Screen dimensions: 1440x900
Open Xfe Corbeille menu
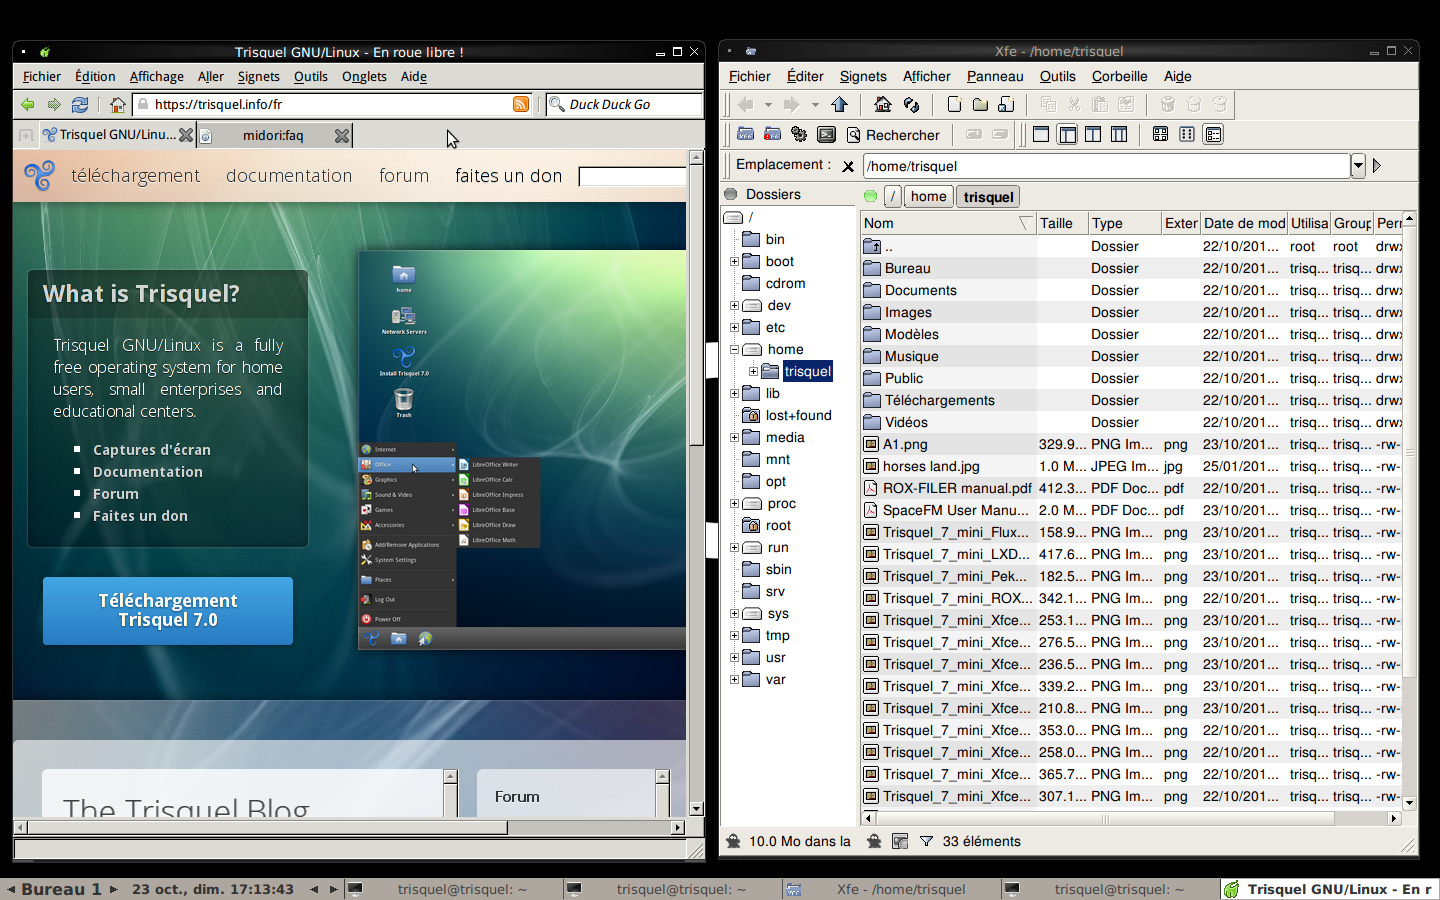pos(1119,76)
